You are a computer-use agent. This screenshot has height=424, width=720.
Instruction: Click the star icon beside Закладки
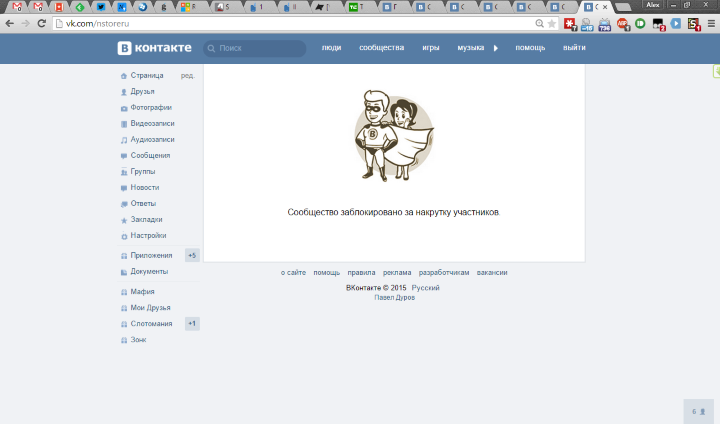(124, 220)
